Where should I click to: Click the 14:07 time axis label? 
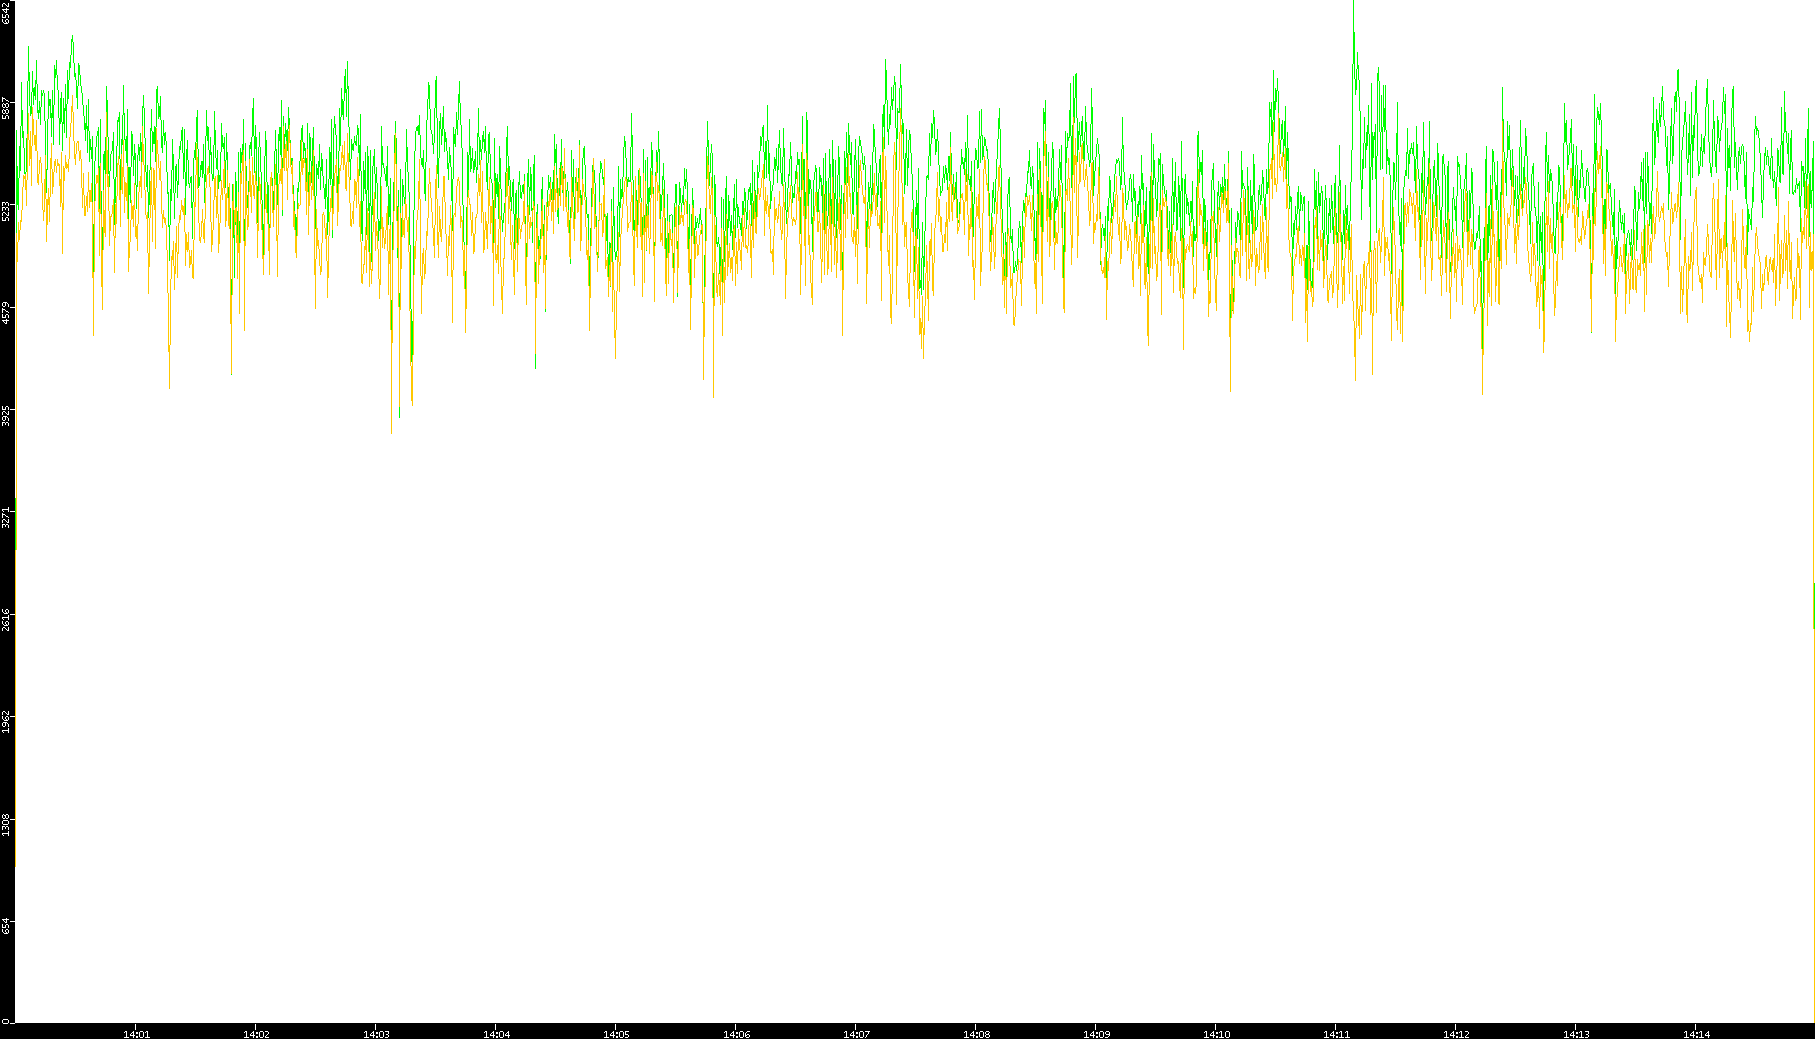856,1034
